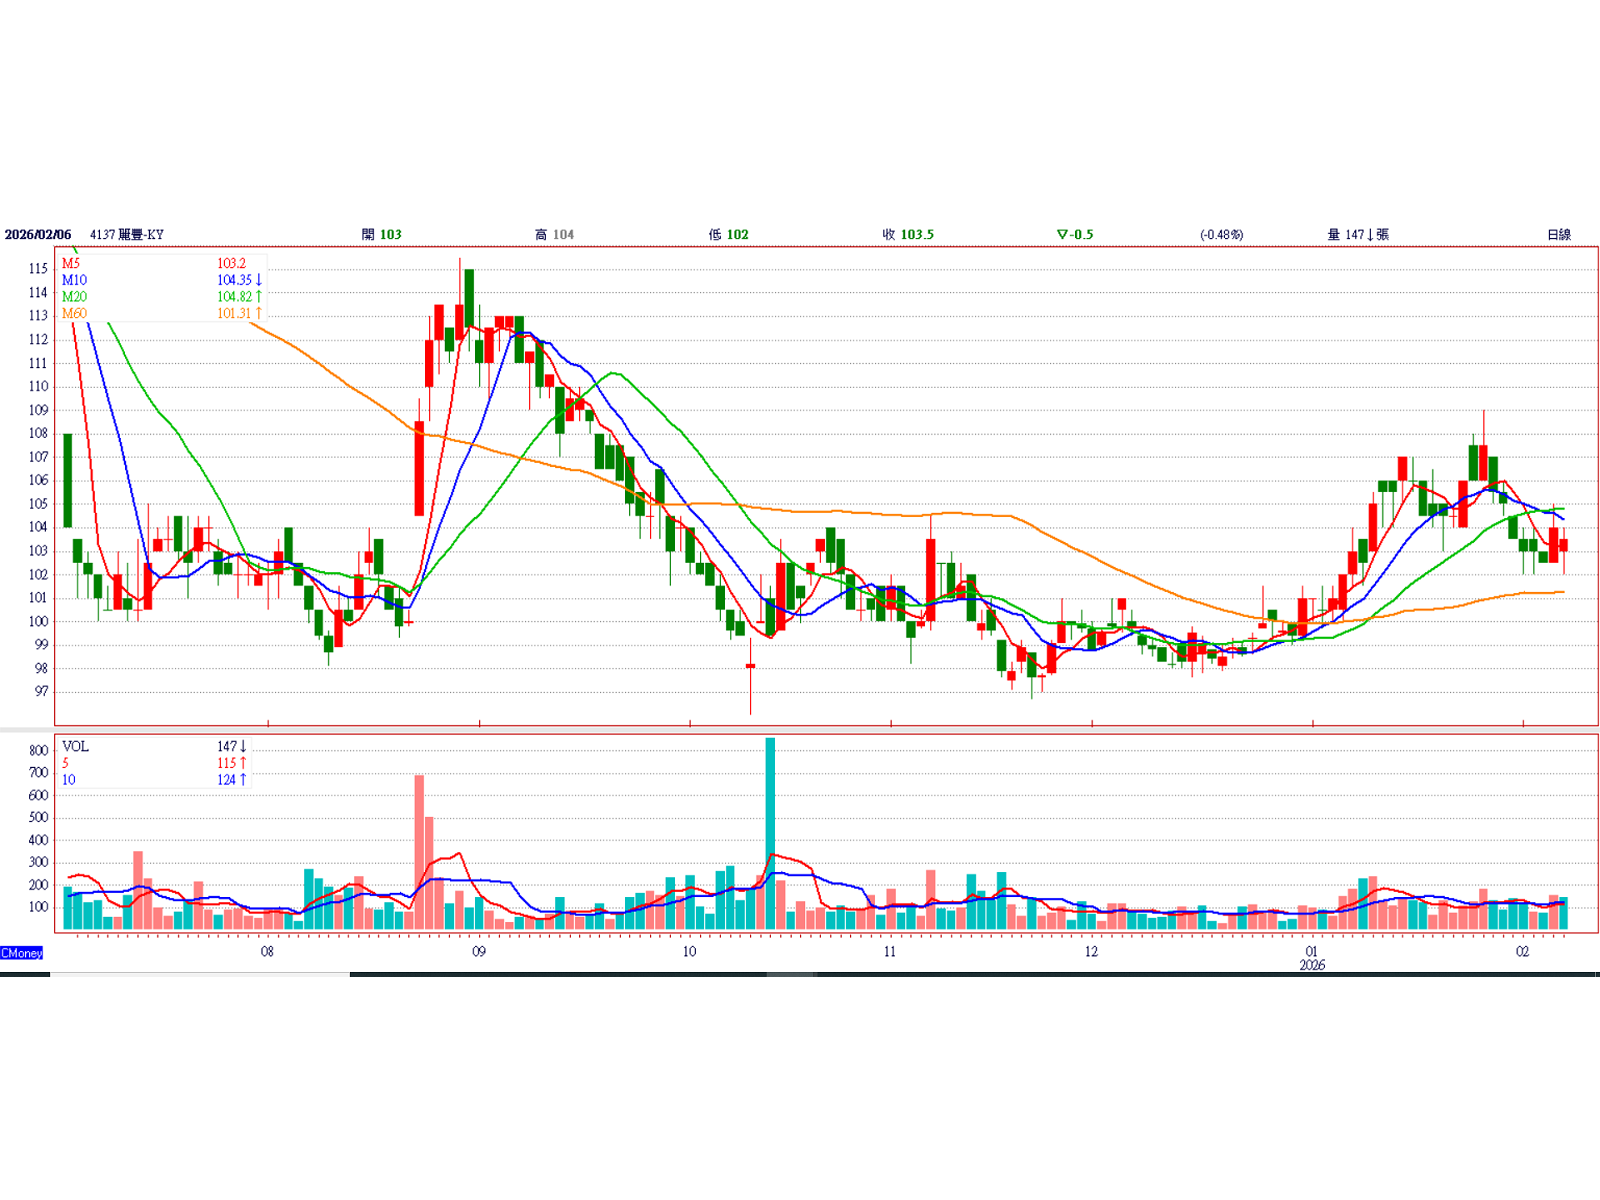Click the 日線 period label
Image resolution: width=1600 pixels, height=1200 pixels.
[1558, 235]
